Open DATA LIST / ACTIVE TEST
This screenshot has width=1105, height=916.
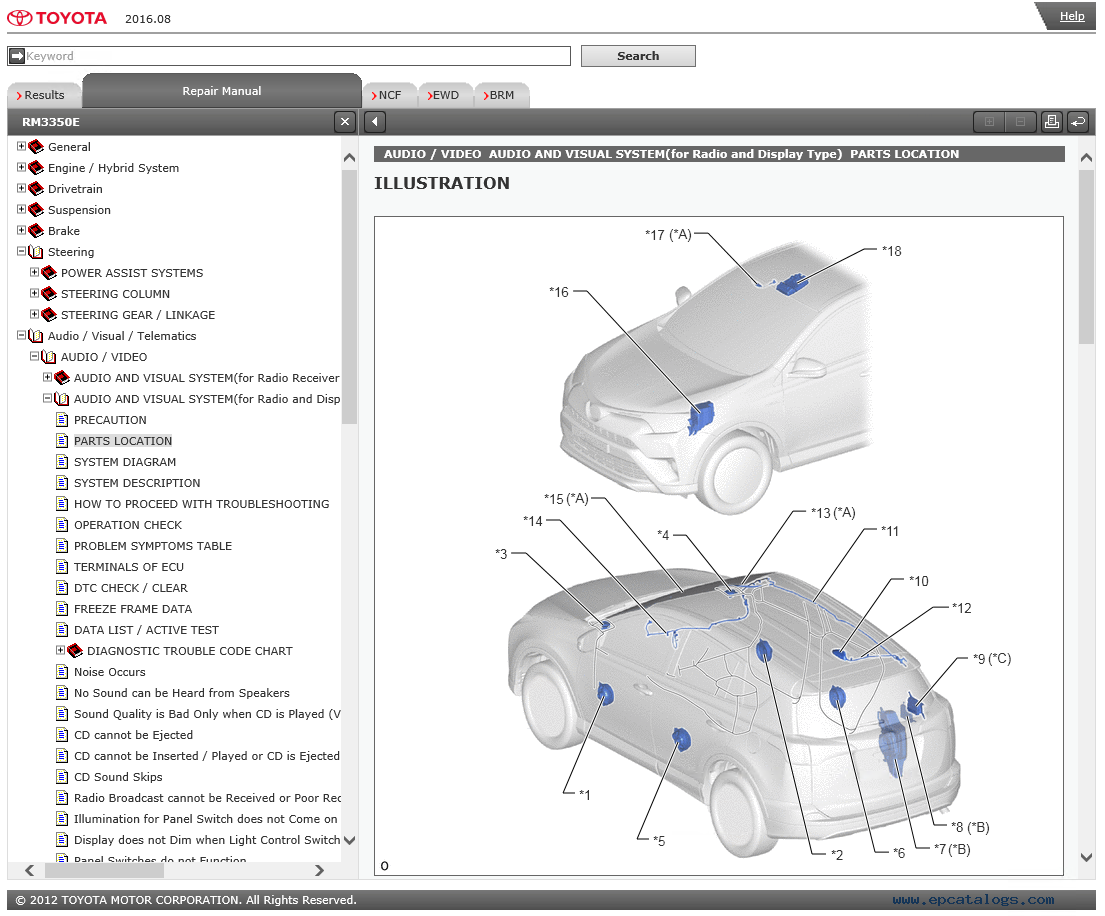[146, 631]
